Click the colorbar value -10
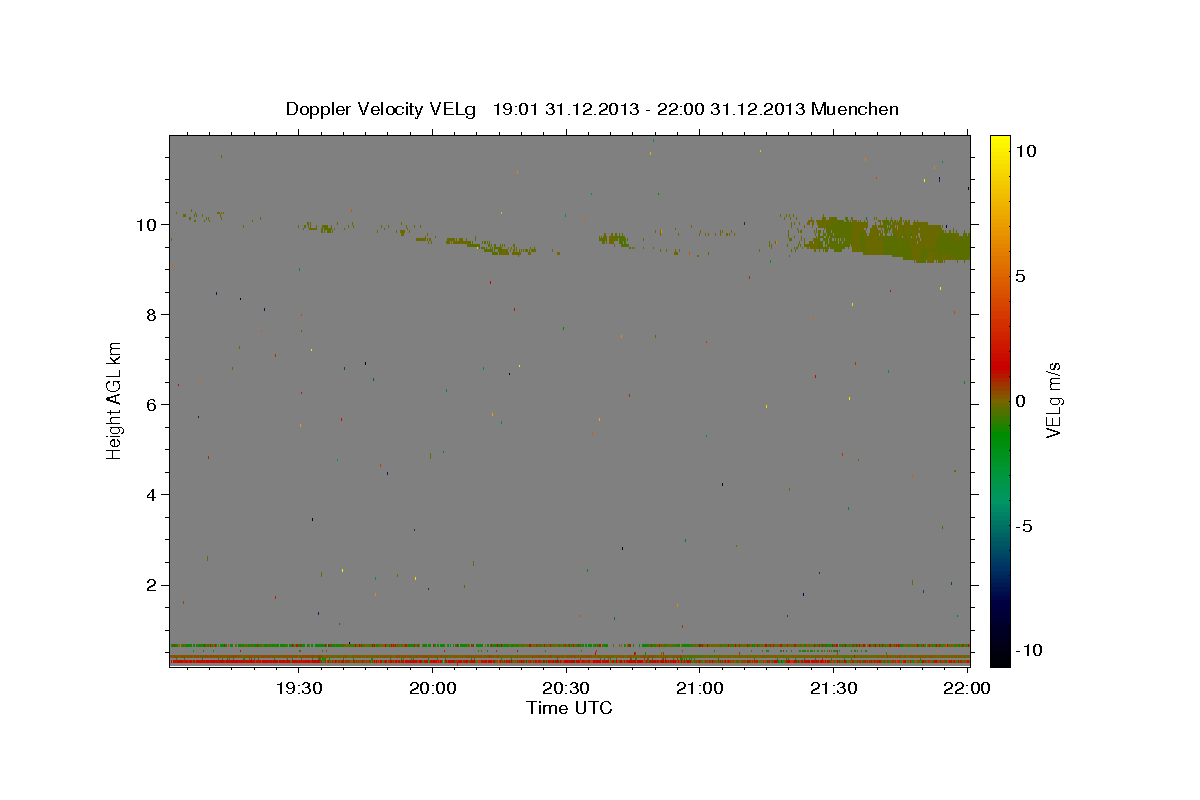The image size is (1200, 800). 1028,650
